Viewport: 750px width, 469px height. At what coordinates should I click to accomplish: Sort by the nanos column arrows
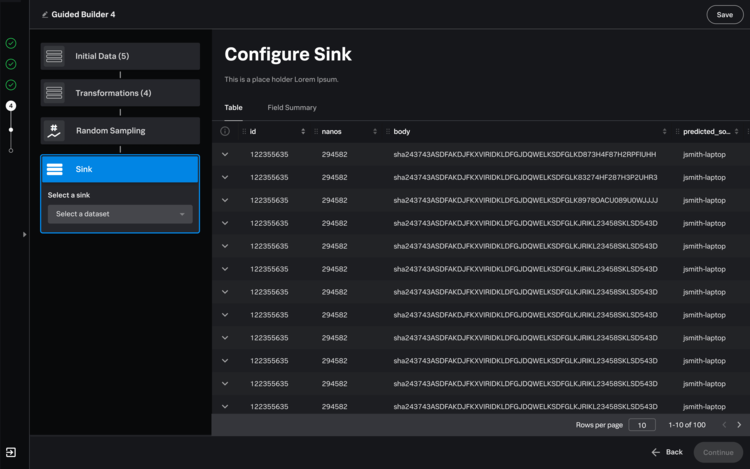(x=375, y=131)
